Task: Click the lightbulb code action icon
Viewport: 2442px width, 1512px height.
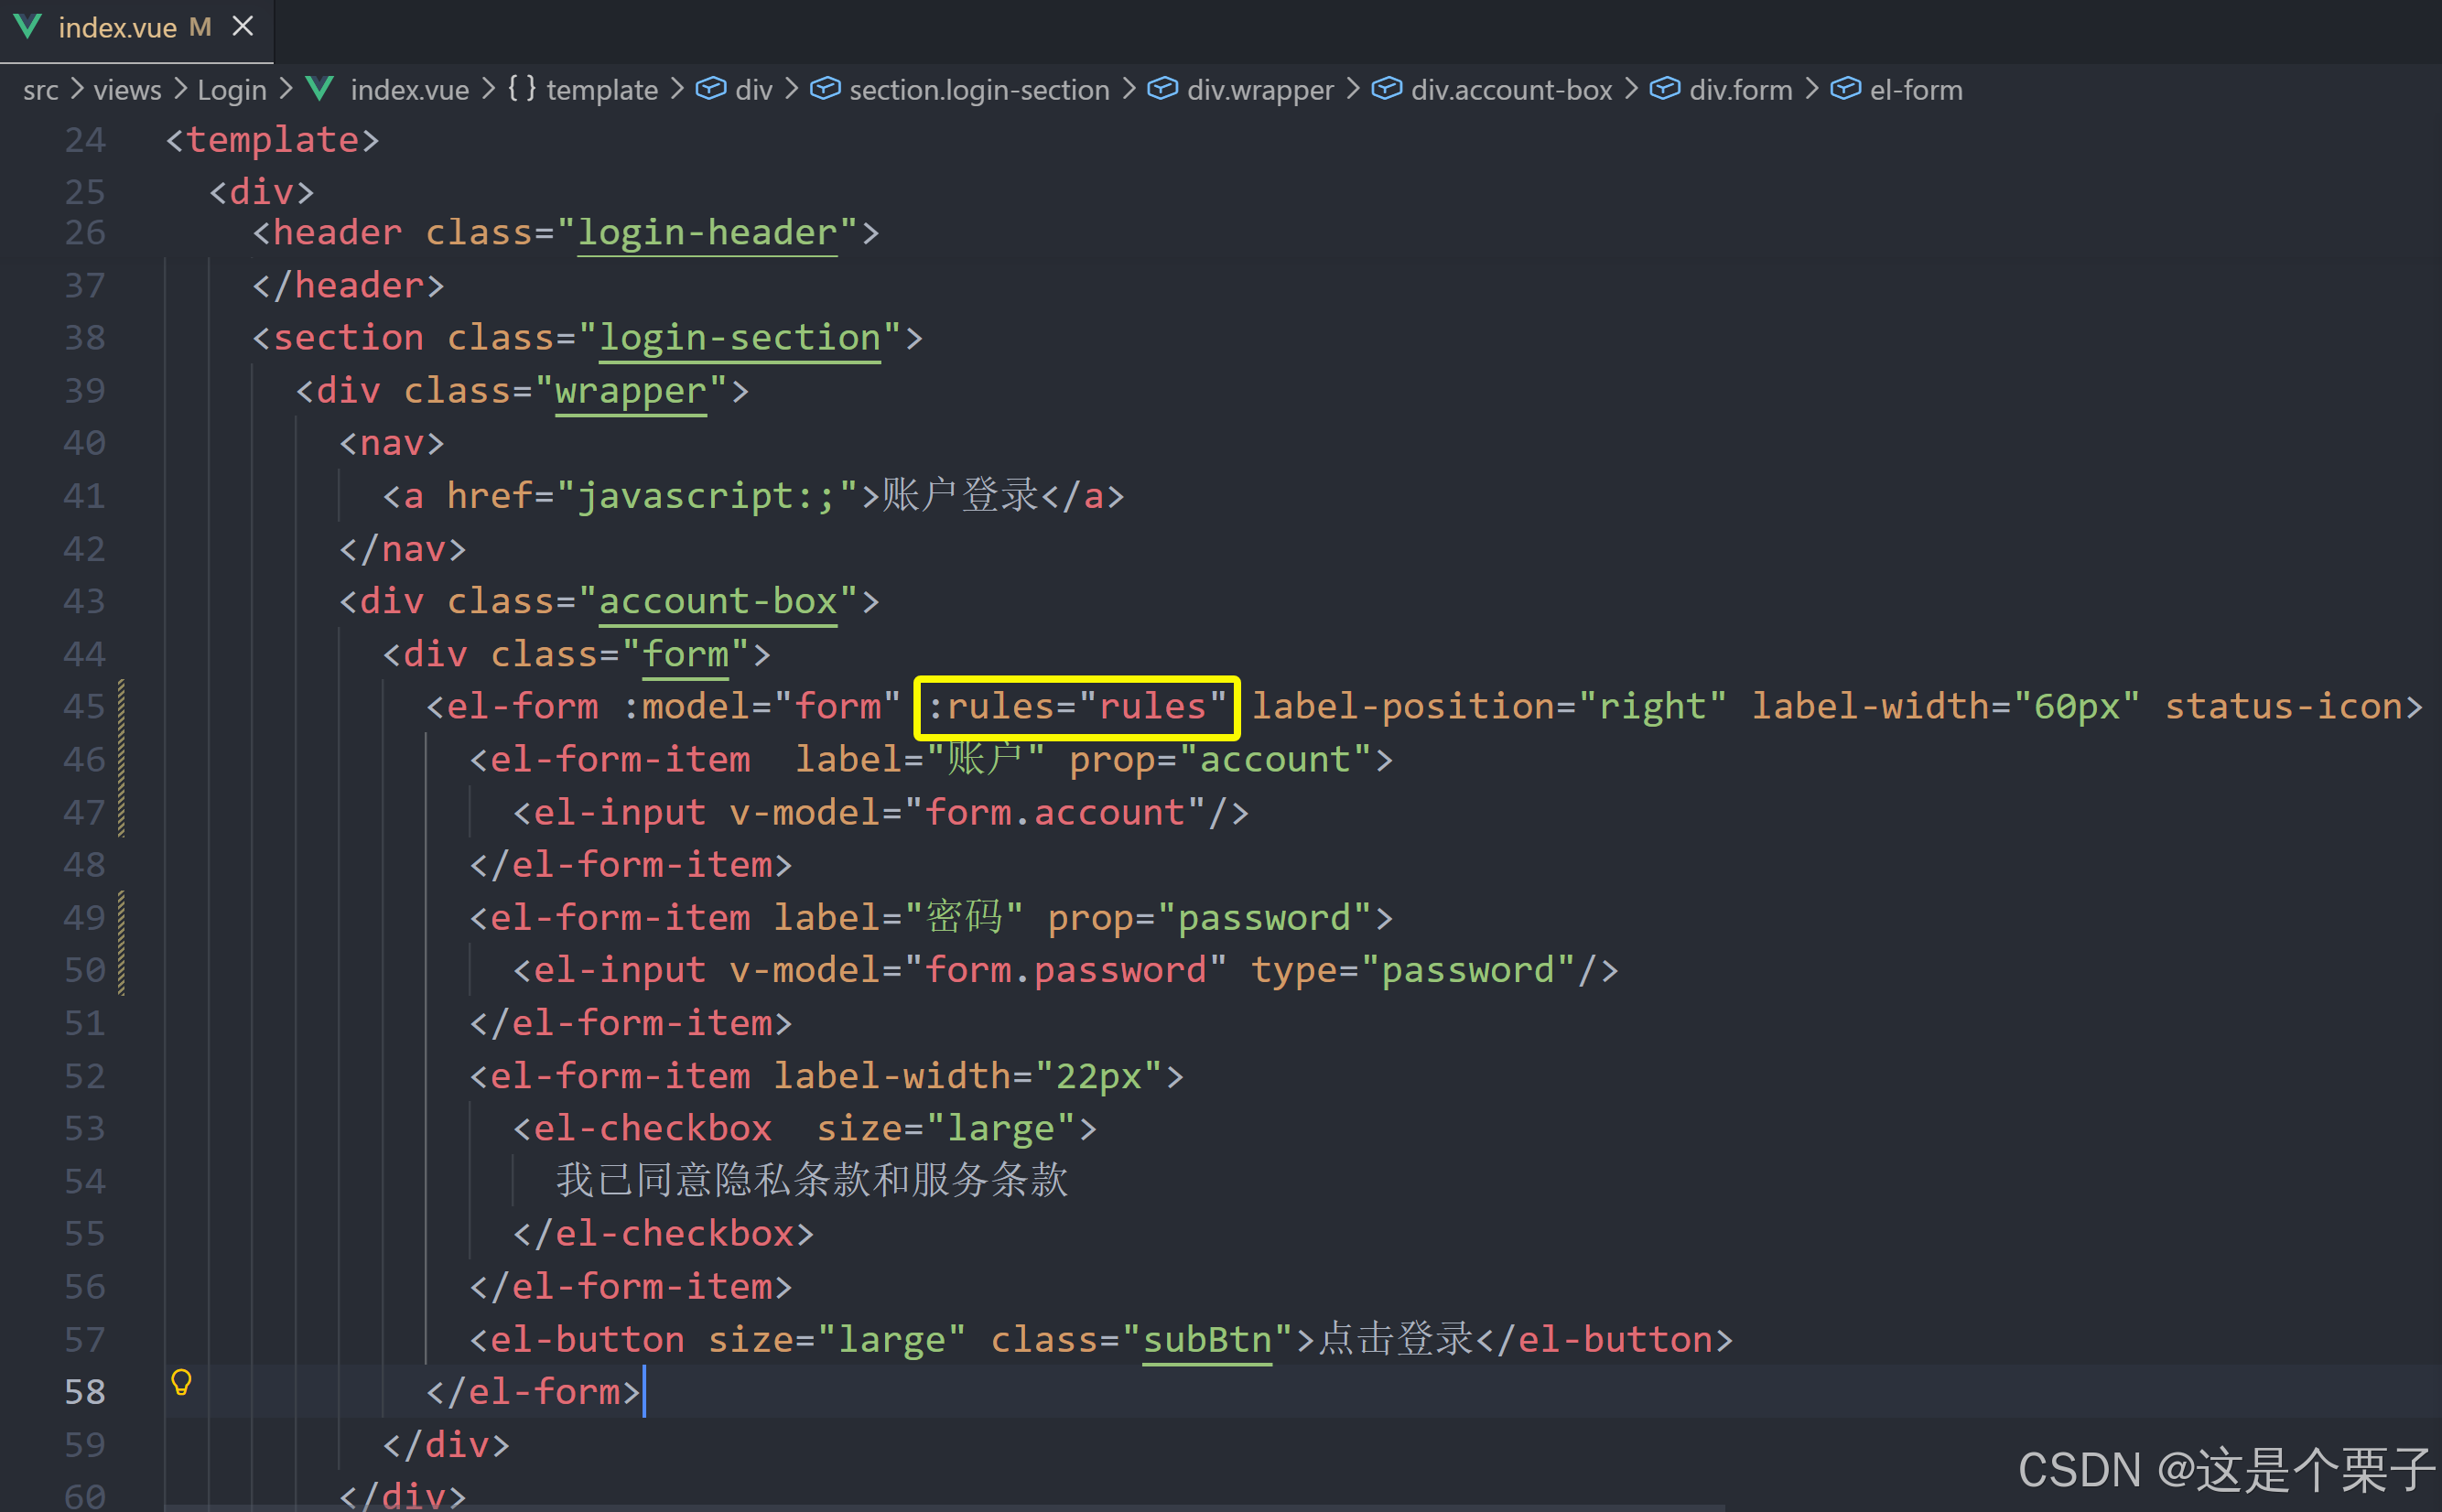Action: point(181,1382)
